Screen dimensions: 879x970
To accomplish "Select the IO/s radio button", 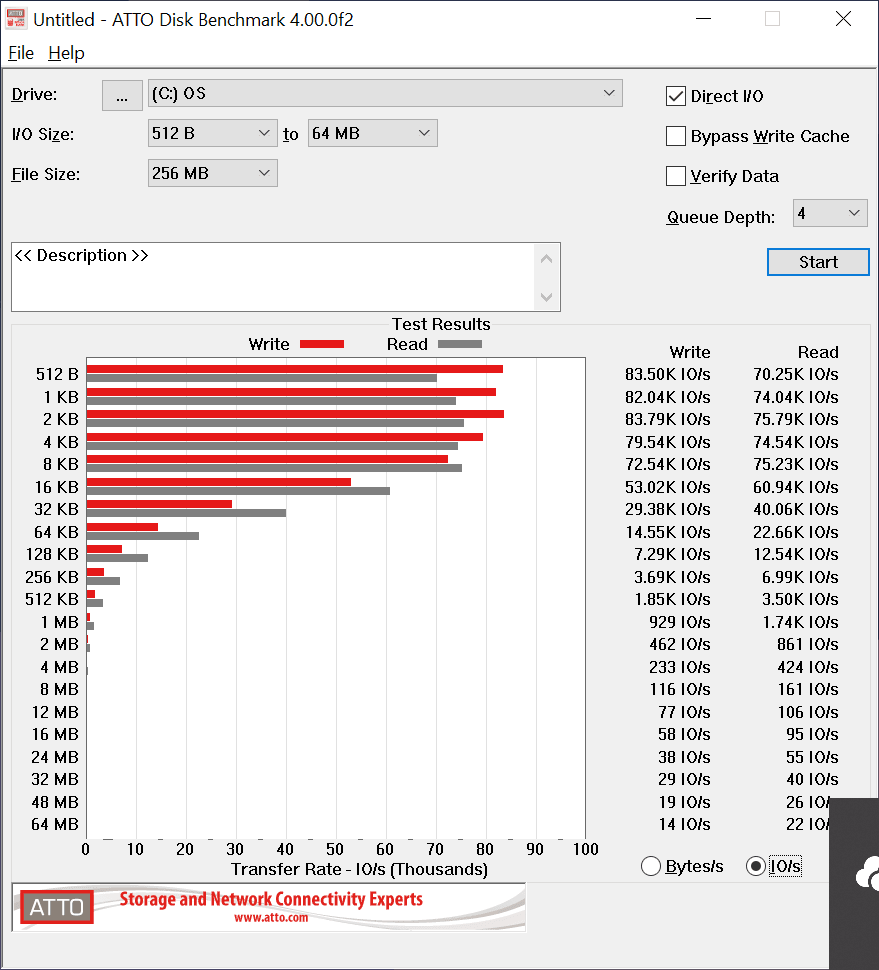I will coord(755,866).
